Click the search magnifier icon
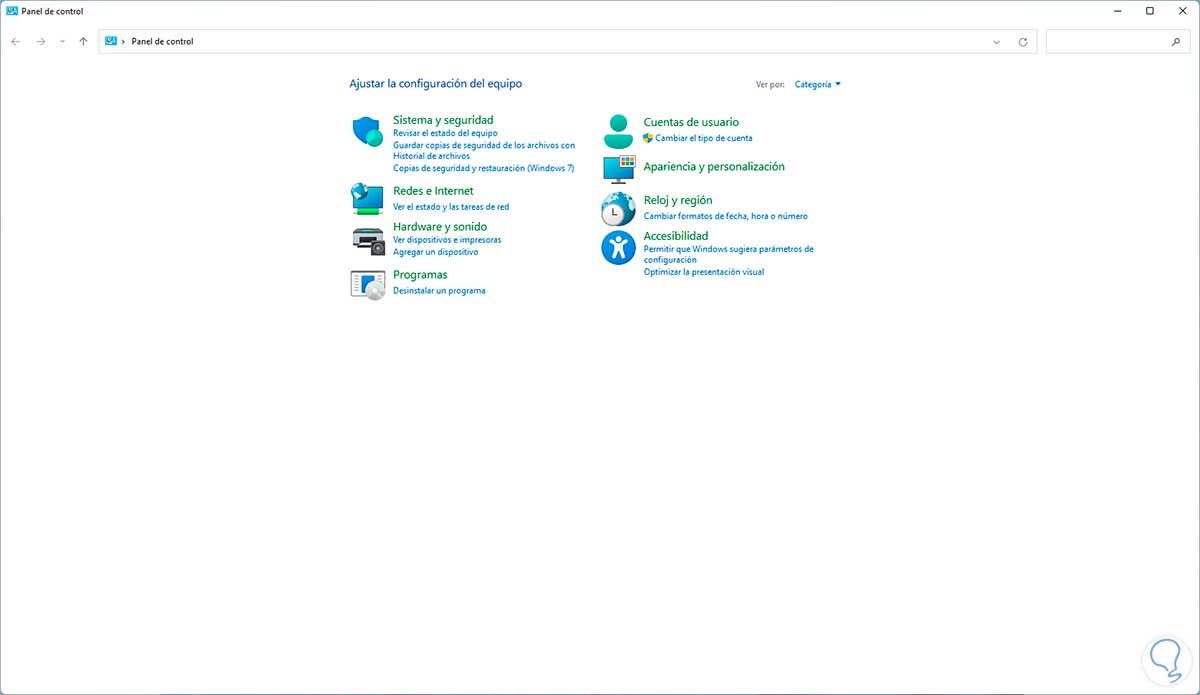The height and width of the screenshot is (695, 1200). [x=1176, y=42]
